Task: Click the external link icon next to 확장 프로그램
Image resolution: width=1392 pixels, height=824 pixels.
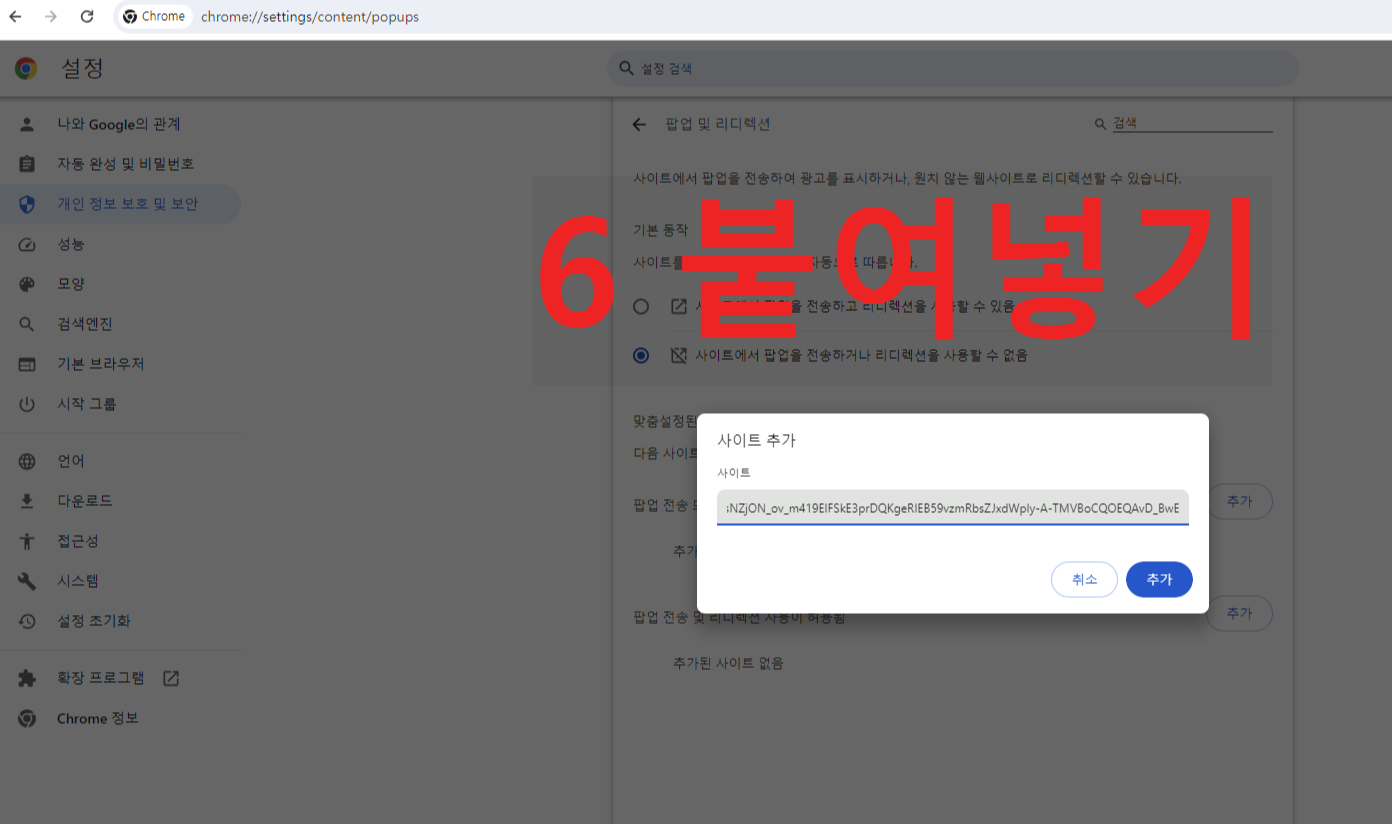Action: [171, 677]
